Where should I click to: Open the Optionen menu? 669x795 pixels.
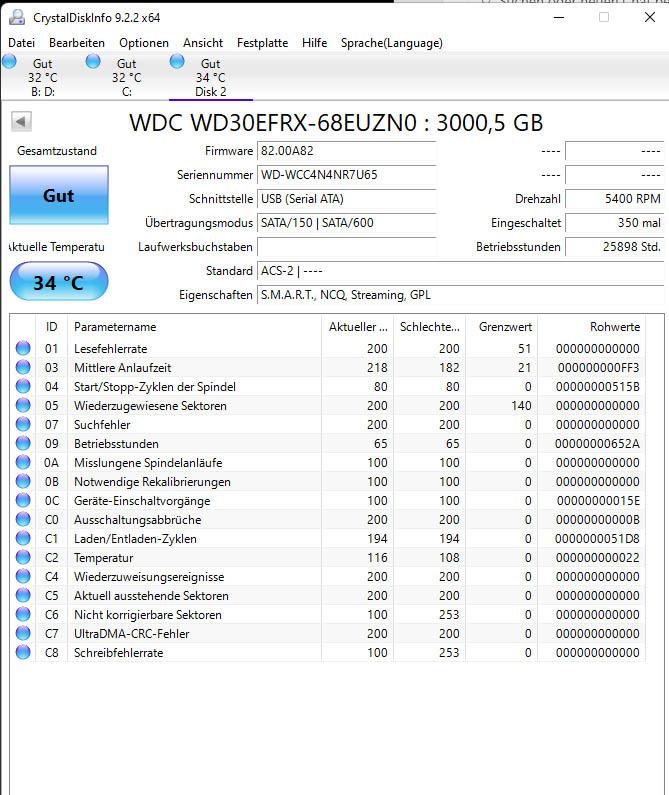coord(144,43)
